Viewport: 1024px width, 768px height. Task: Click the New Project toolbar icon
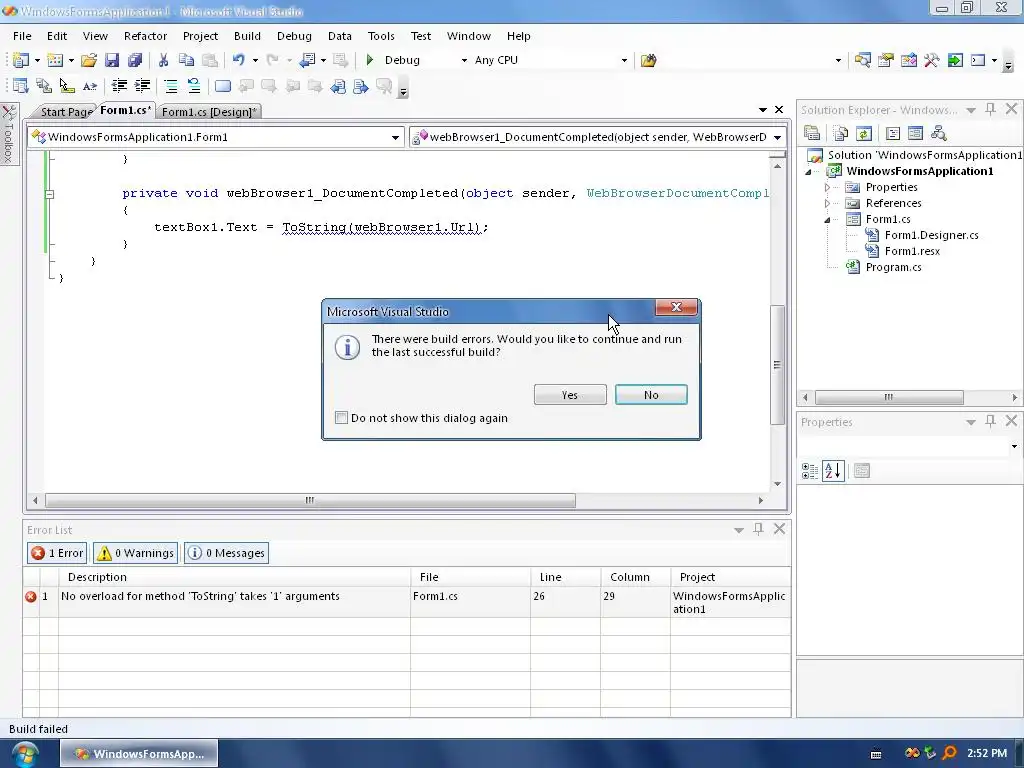click(21, 60)
